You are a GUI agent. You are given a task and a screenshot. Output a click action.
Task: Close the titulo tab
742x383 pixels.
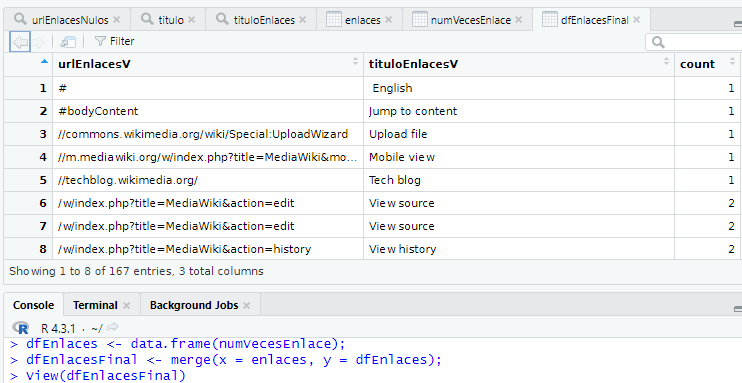[192, 20]
